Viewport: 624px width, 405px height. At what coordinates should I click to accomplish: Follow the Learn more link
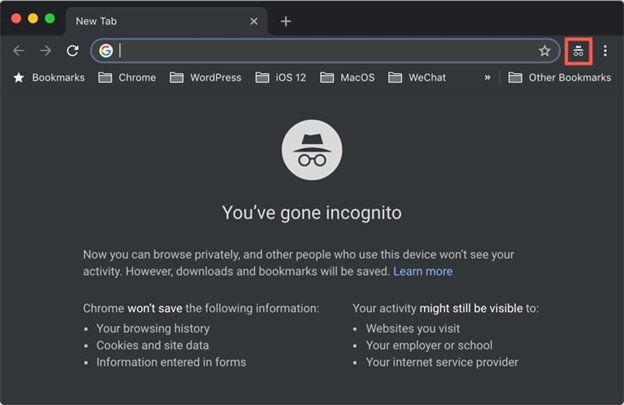pyautogui.click(x=423, y=271)
